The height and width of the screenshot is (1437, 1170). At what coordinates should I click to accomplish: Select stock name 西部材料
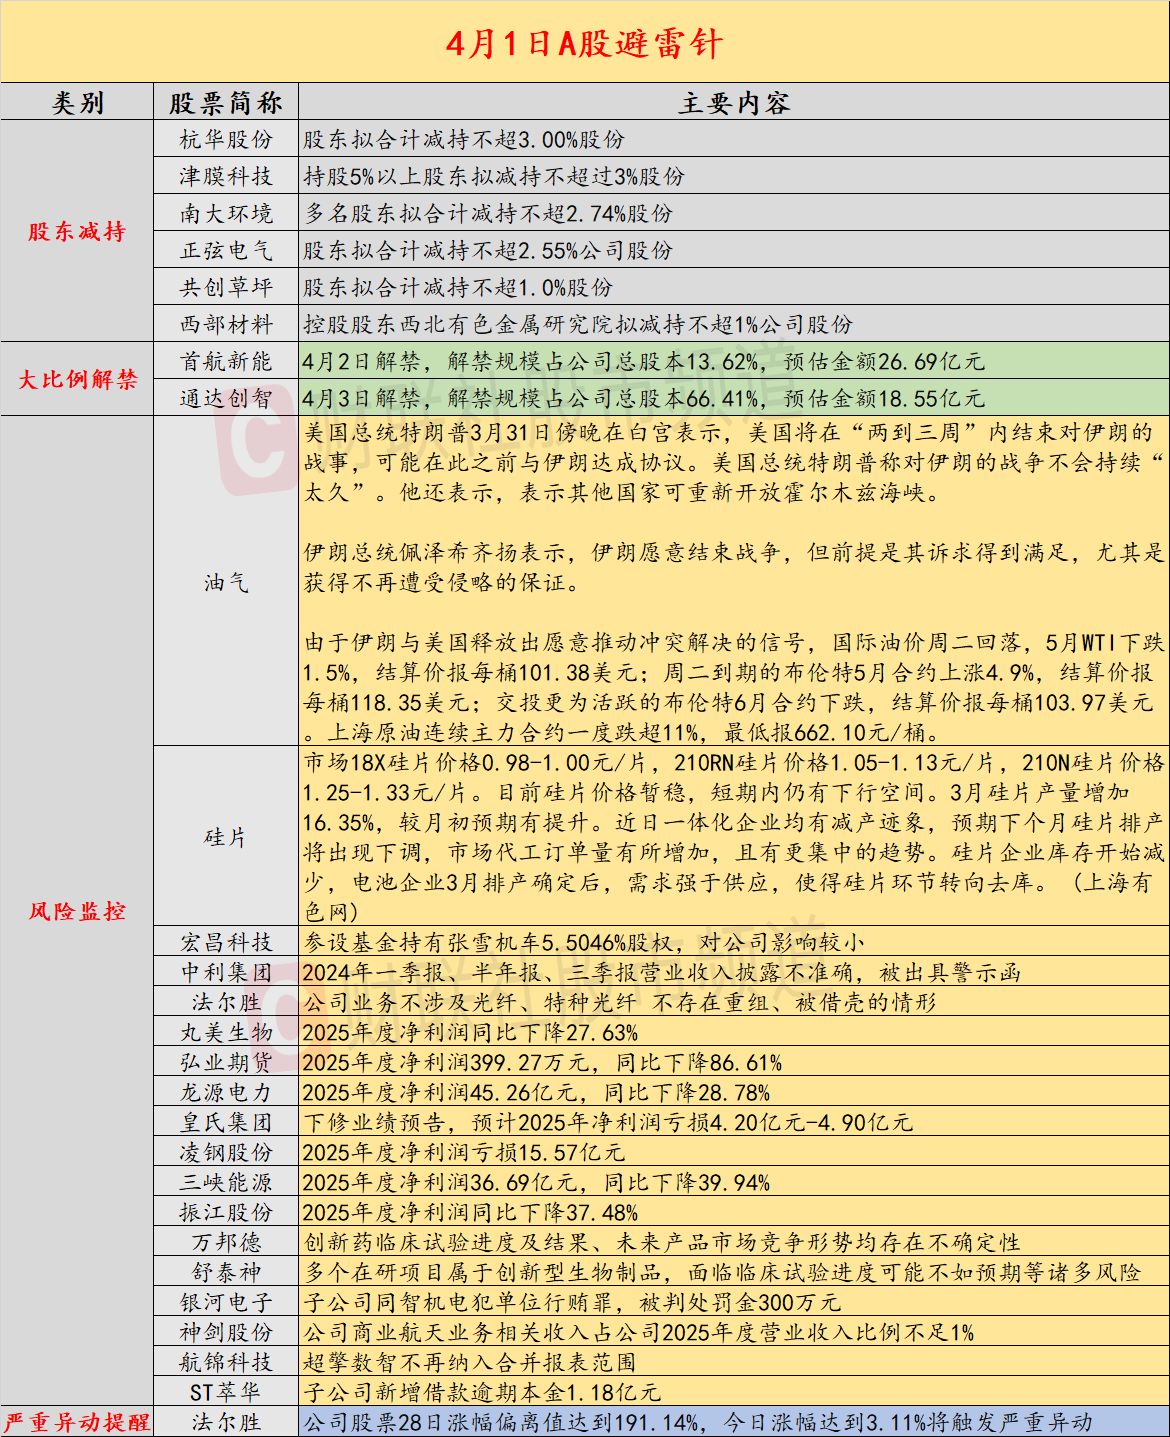[226, 324]
